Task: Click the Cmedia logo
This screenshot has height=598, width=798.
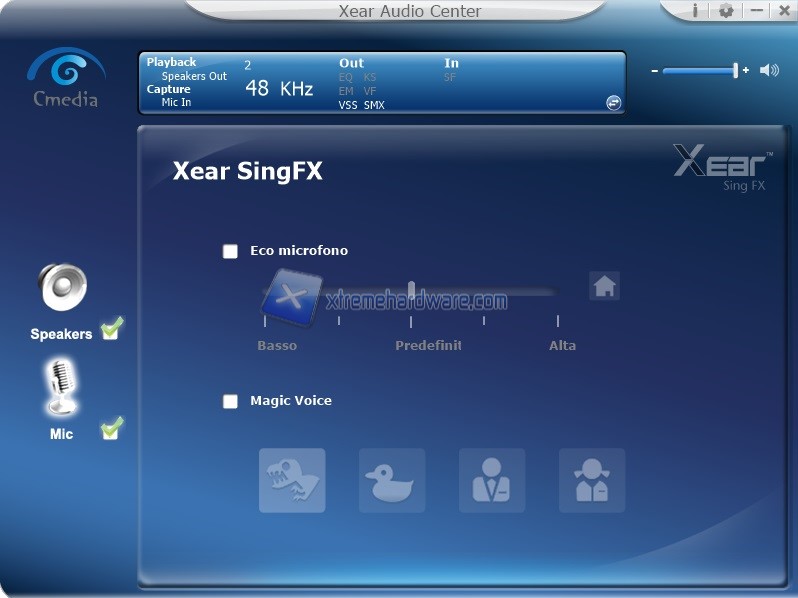Action: pos(66,78)
